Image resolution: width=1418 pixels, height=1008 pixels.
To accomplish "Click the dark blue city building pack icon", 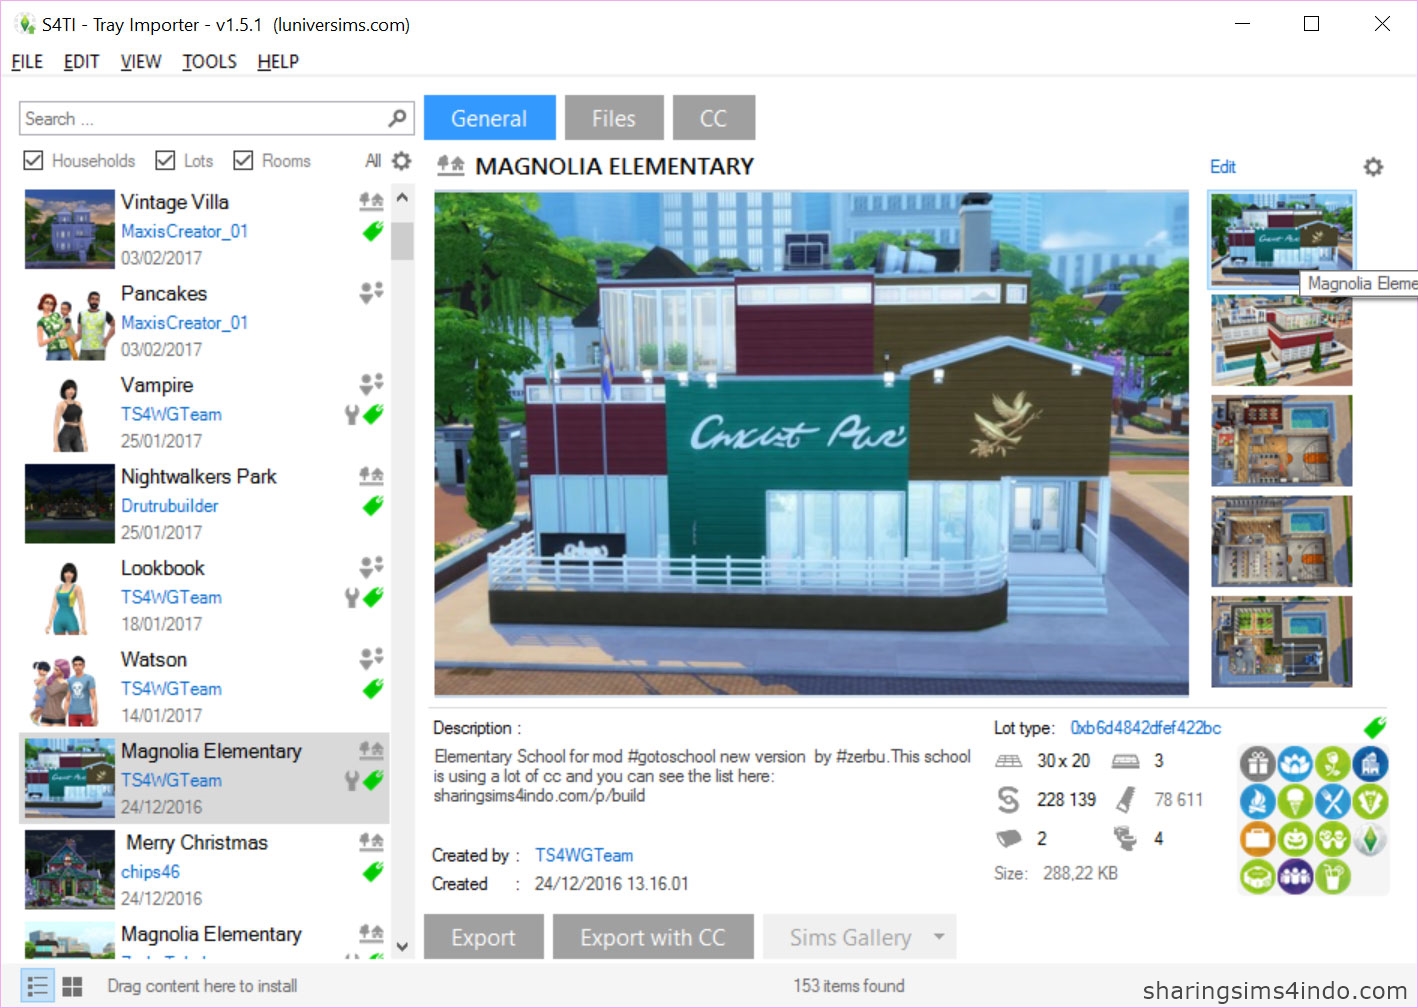I will click(x=1370, y=764).
